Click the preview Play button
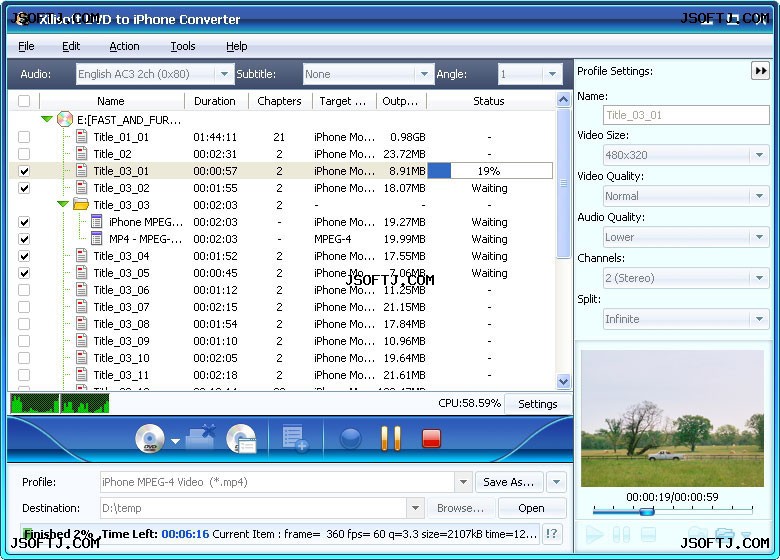 point(594,535)
